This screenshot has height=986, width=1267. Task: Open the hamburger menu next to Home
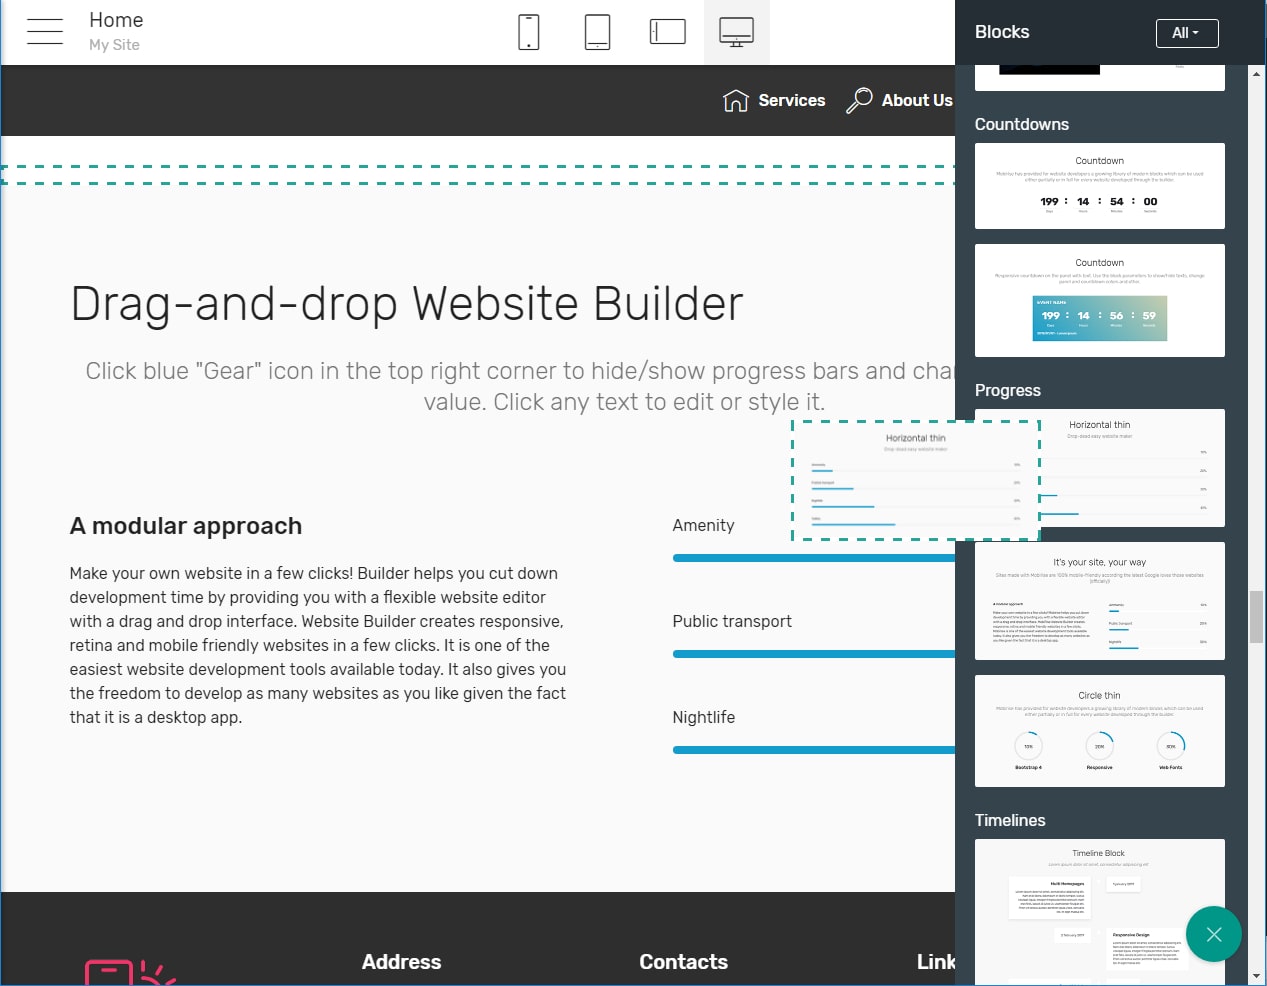click(44, 31)
